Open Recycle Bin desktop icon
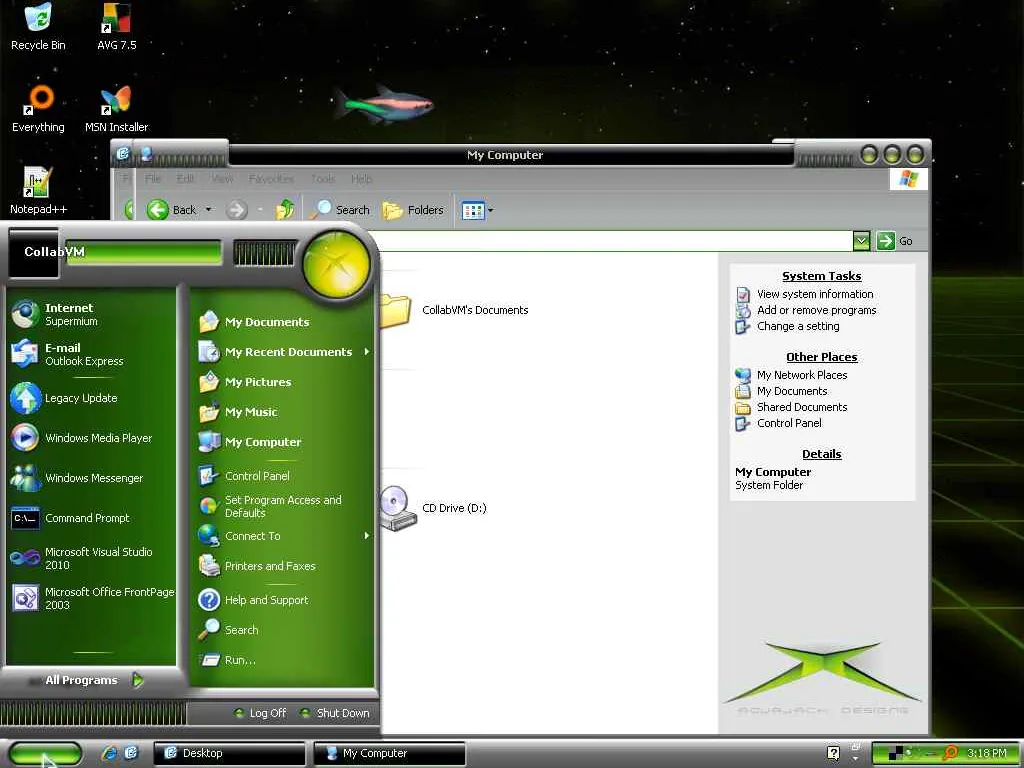The image size is (1024, 768). 38,27
